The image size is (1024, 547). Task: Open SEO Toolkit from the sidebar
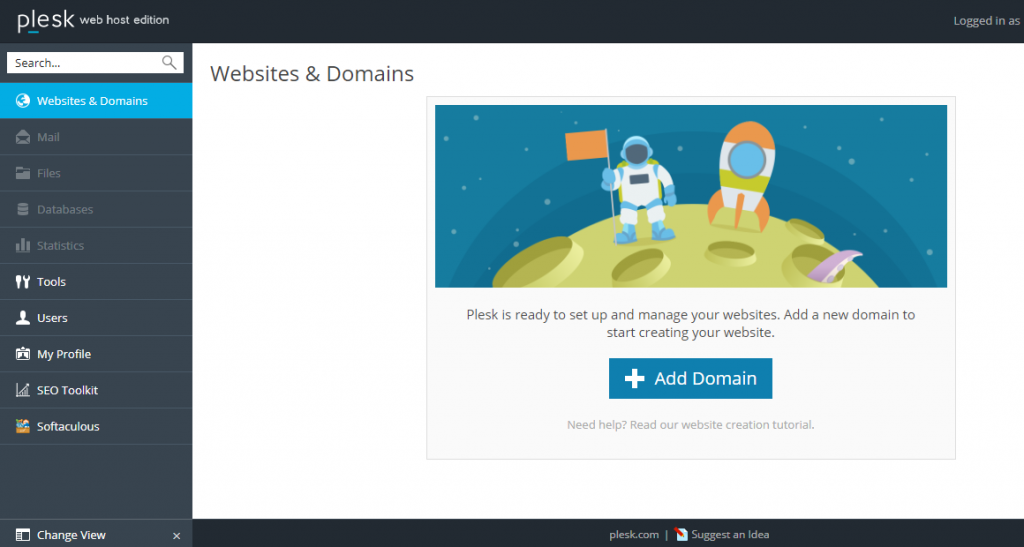pyautogui.click(x=67, y=390)
